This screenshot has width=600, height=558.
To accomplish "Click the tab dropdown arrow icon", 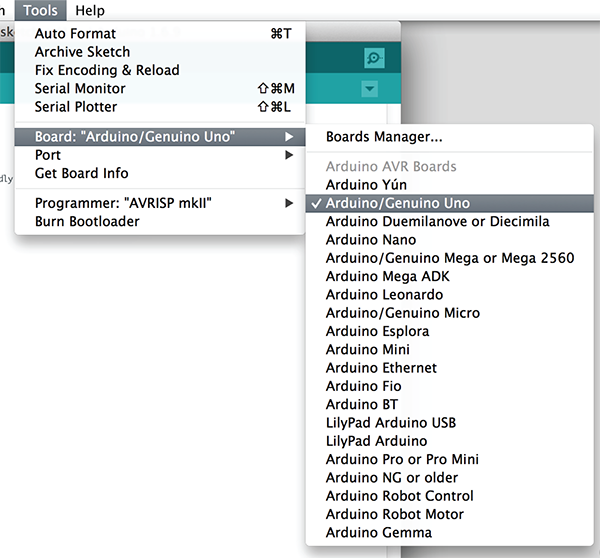I will click(x=369, y=89).
